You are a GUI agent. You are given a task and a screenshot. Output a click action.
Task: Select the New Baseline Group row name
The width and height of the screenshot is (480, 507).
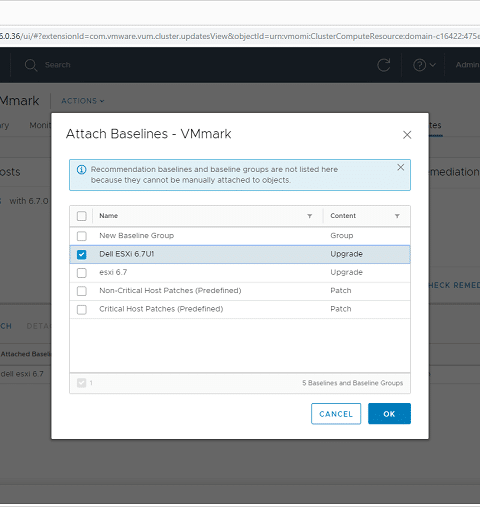click(x=137, y=236)
